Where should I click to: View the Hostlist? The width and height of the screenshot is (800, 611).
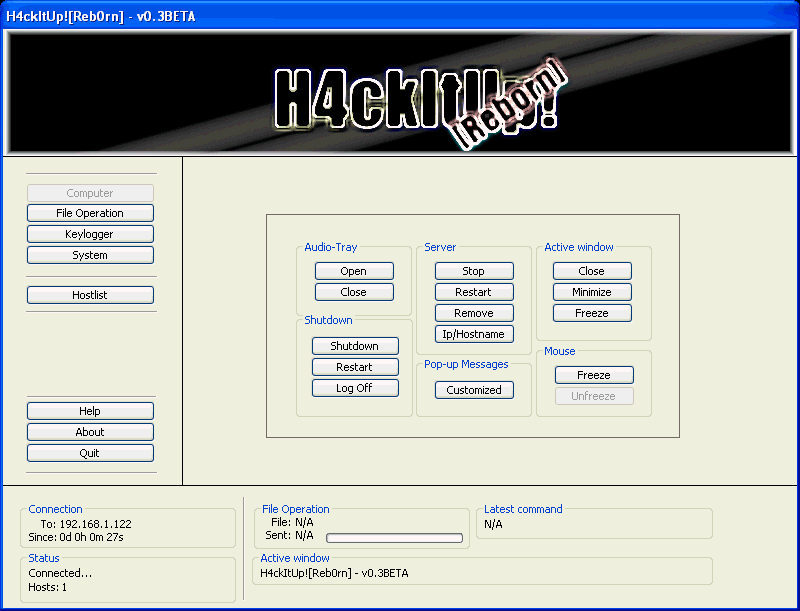point(90,294)
